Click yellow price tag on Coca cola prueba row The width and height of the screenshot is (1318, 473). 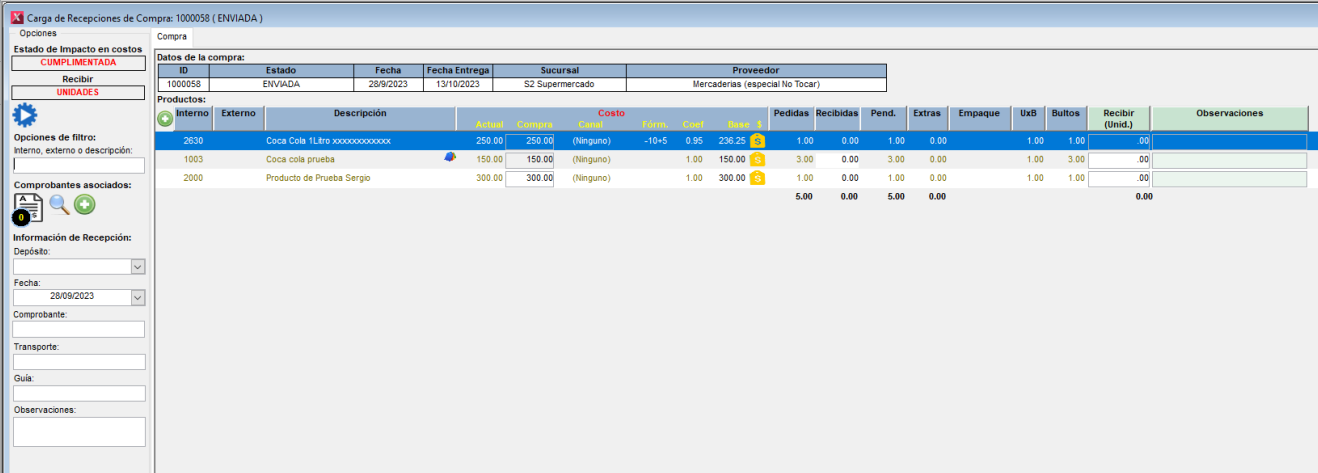pyautogui.click(x=757, y=160)
